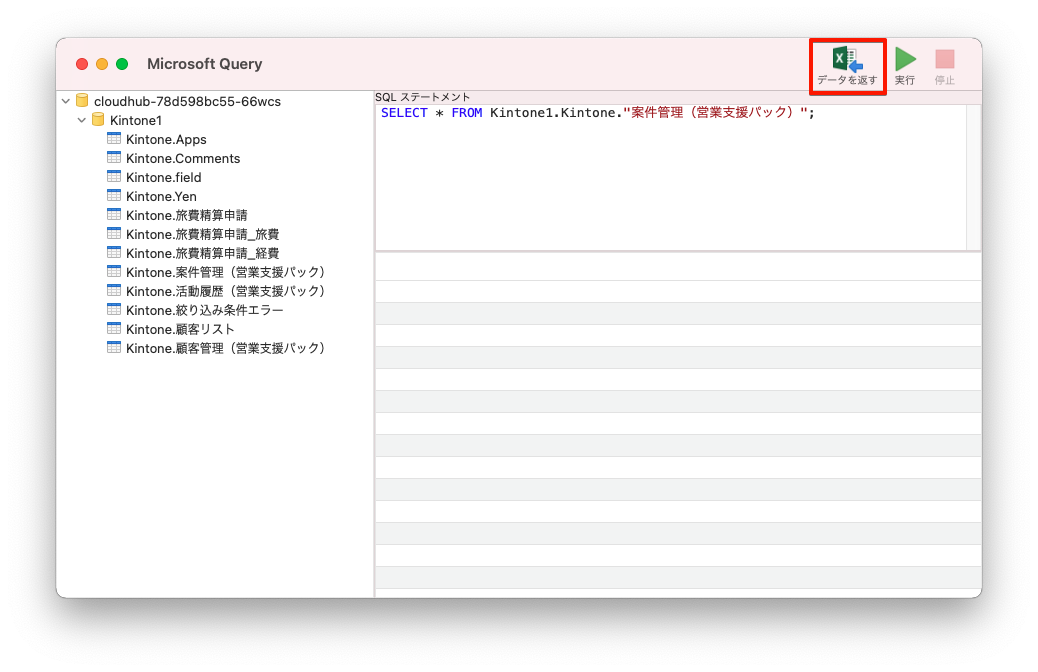Click the Excel データを返す icon

pos(847,60)
